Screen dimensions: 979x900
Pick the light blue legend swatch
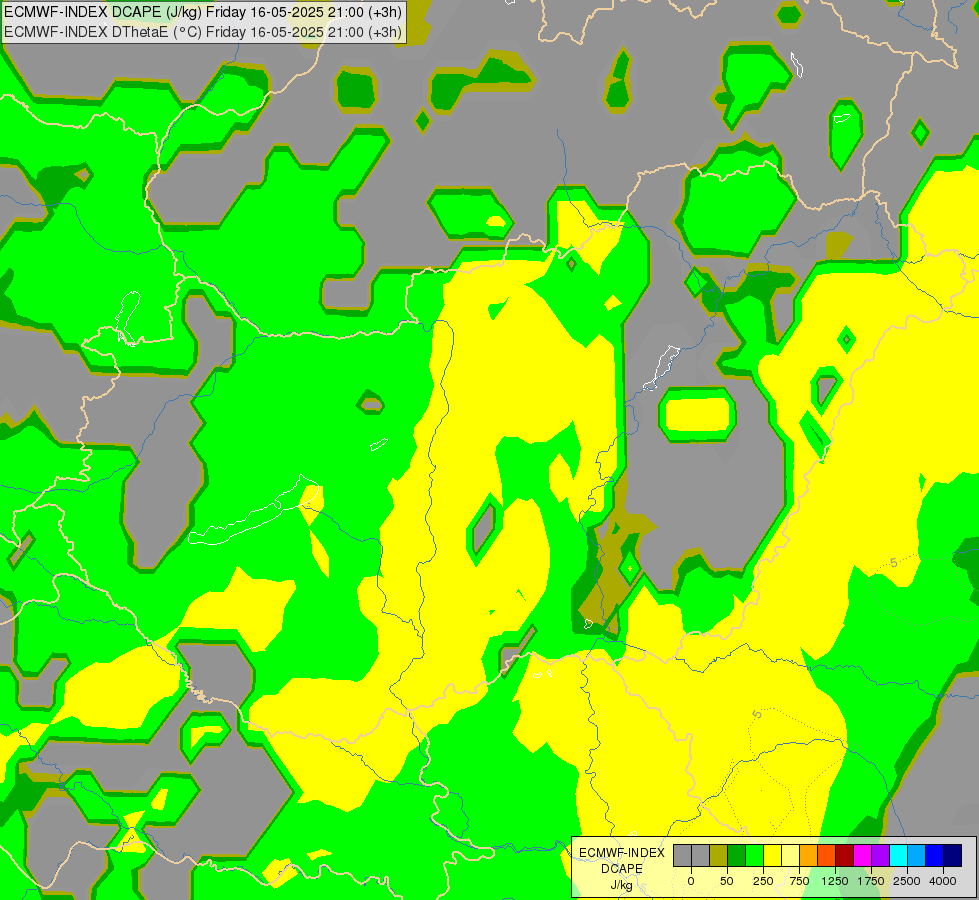(x=917, y=855)
